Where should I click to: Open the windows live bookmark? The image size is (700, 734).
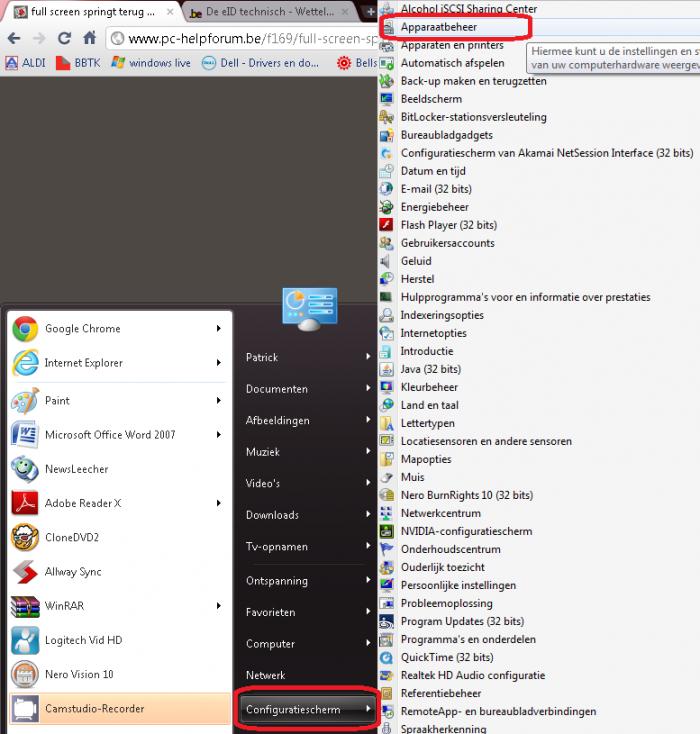[x=151, y=63]
